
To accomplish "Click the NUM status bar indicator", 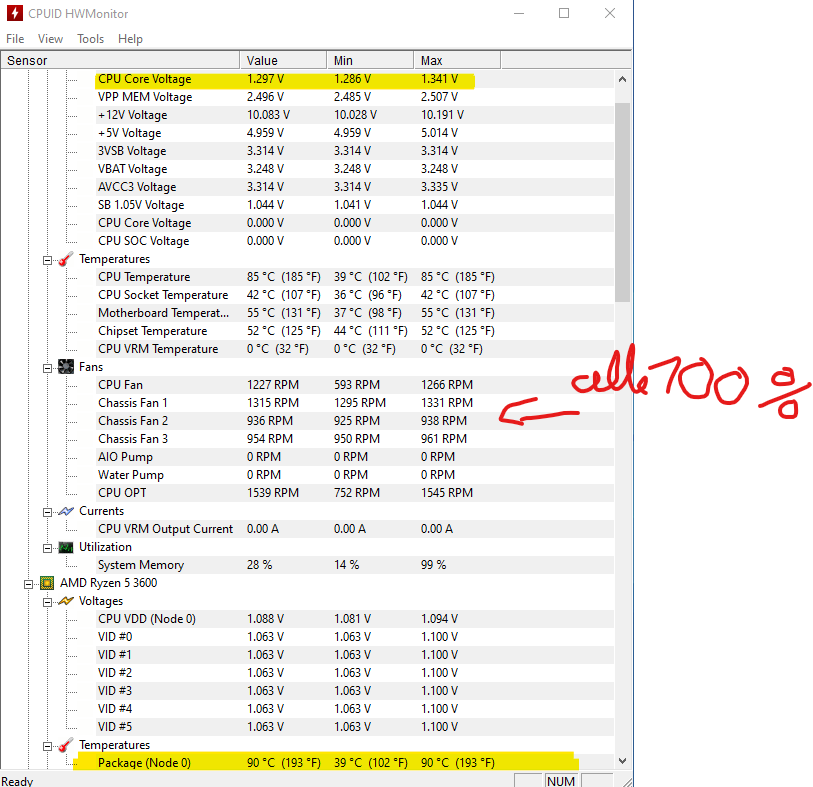I will (x=560, y=781).
